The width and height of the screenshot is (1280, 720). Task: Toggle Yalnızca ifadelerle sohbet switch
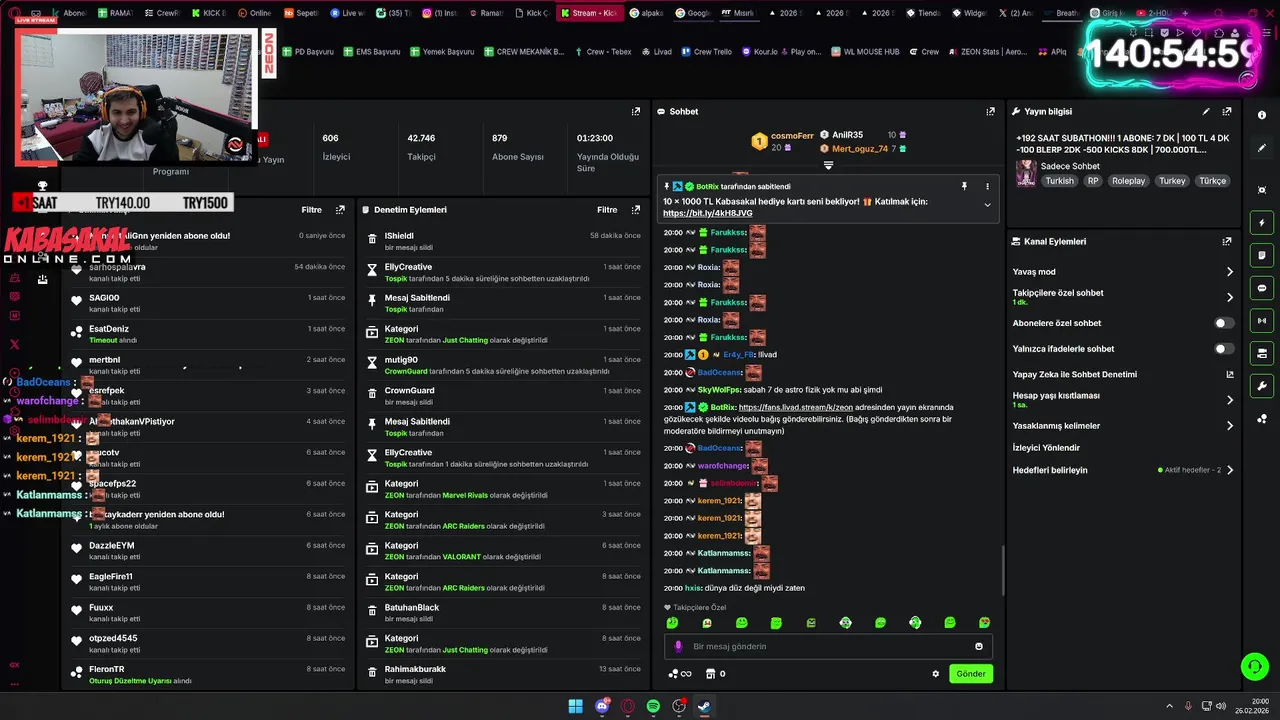[x=1224, y=349]
